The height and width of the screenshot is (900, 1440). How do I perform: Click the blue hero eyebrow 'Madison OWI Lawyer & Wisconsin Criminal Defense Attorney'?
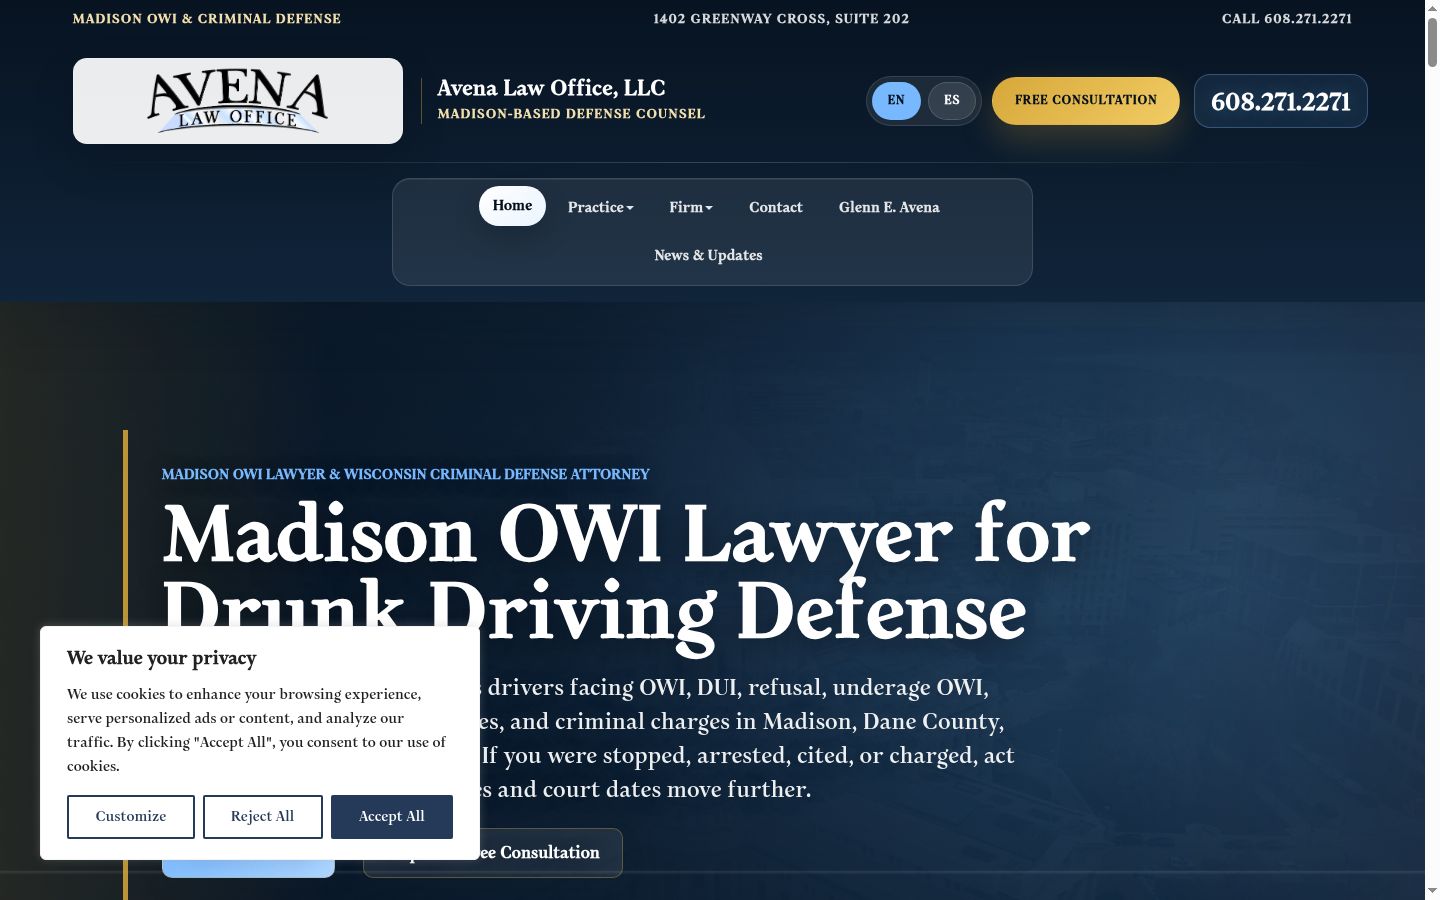click(406, 474)
